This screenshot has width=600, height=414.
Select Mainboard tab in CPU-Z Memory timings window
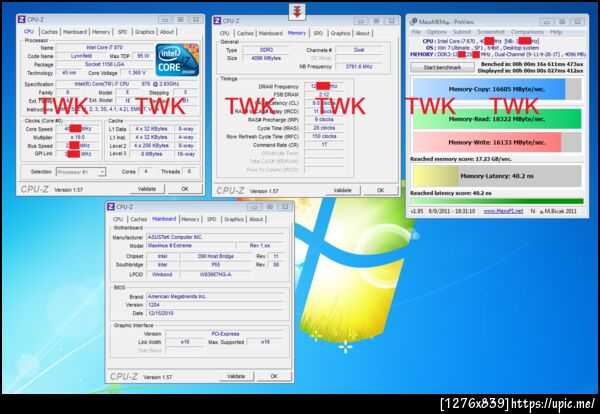(271, 33)
